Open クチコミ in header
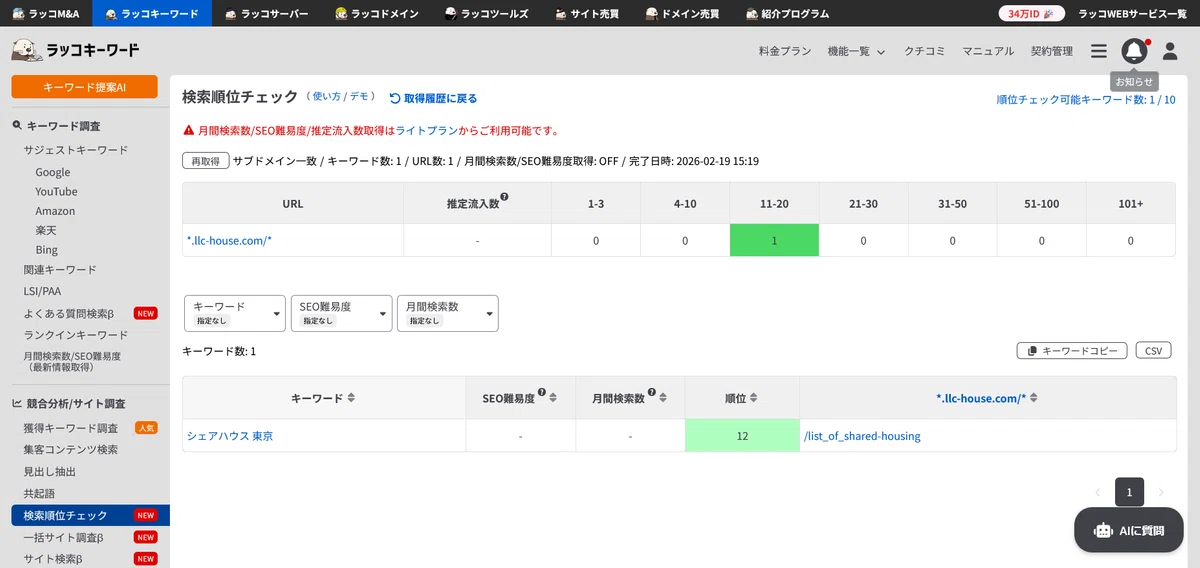1200x568 pixels. tap(924, 51)
